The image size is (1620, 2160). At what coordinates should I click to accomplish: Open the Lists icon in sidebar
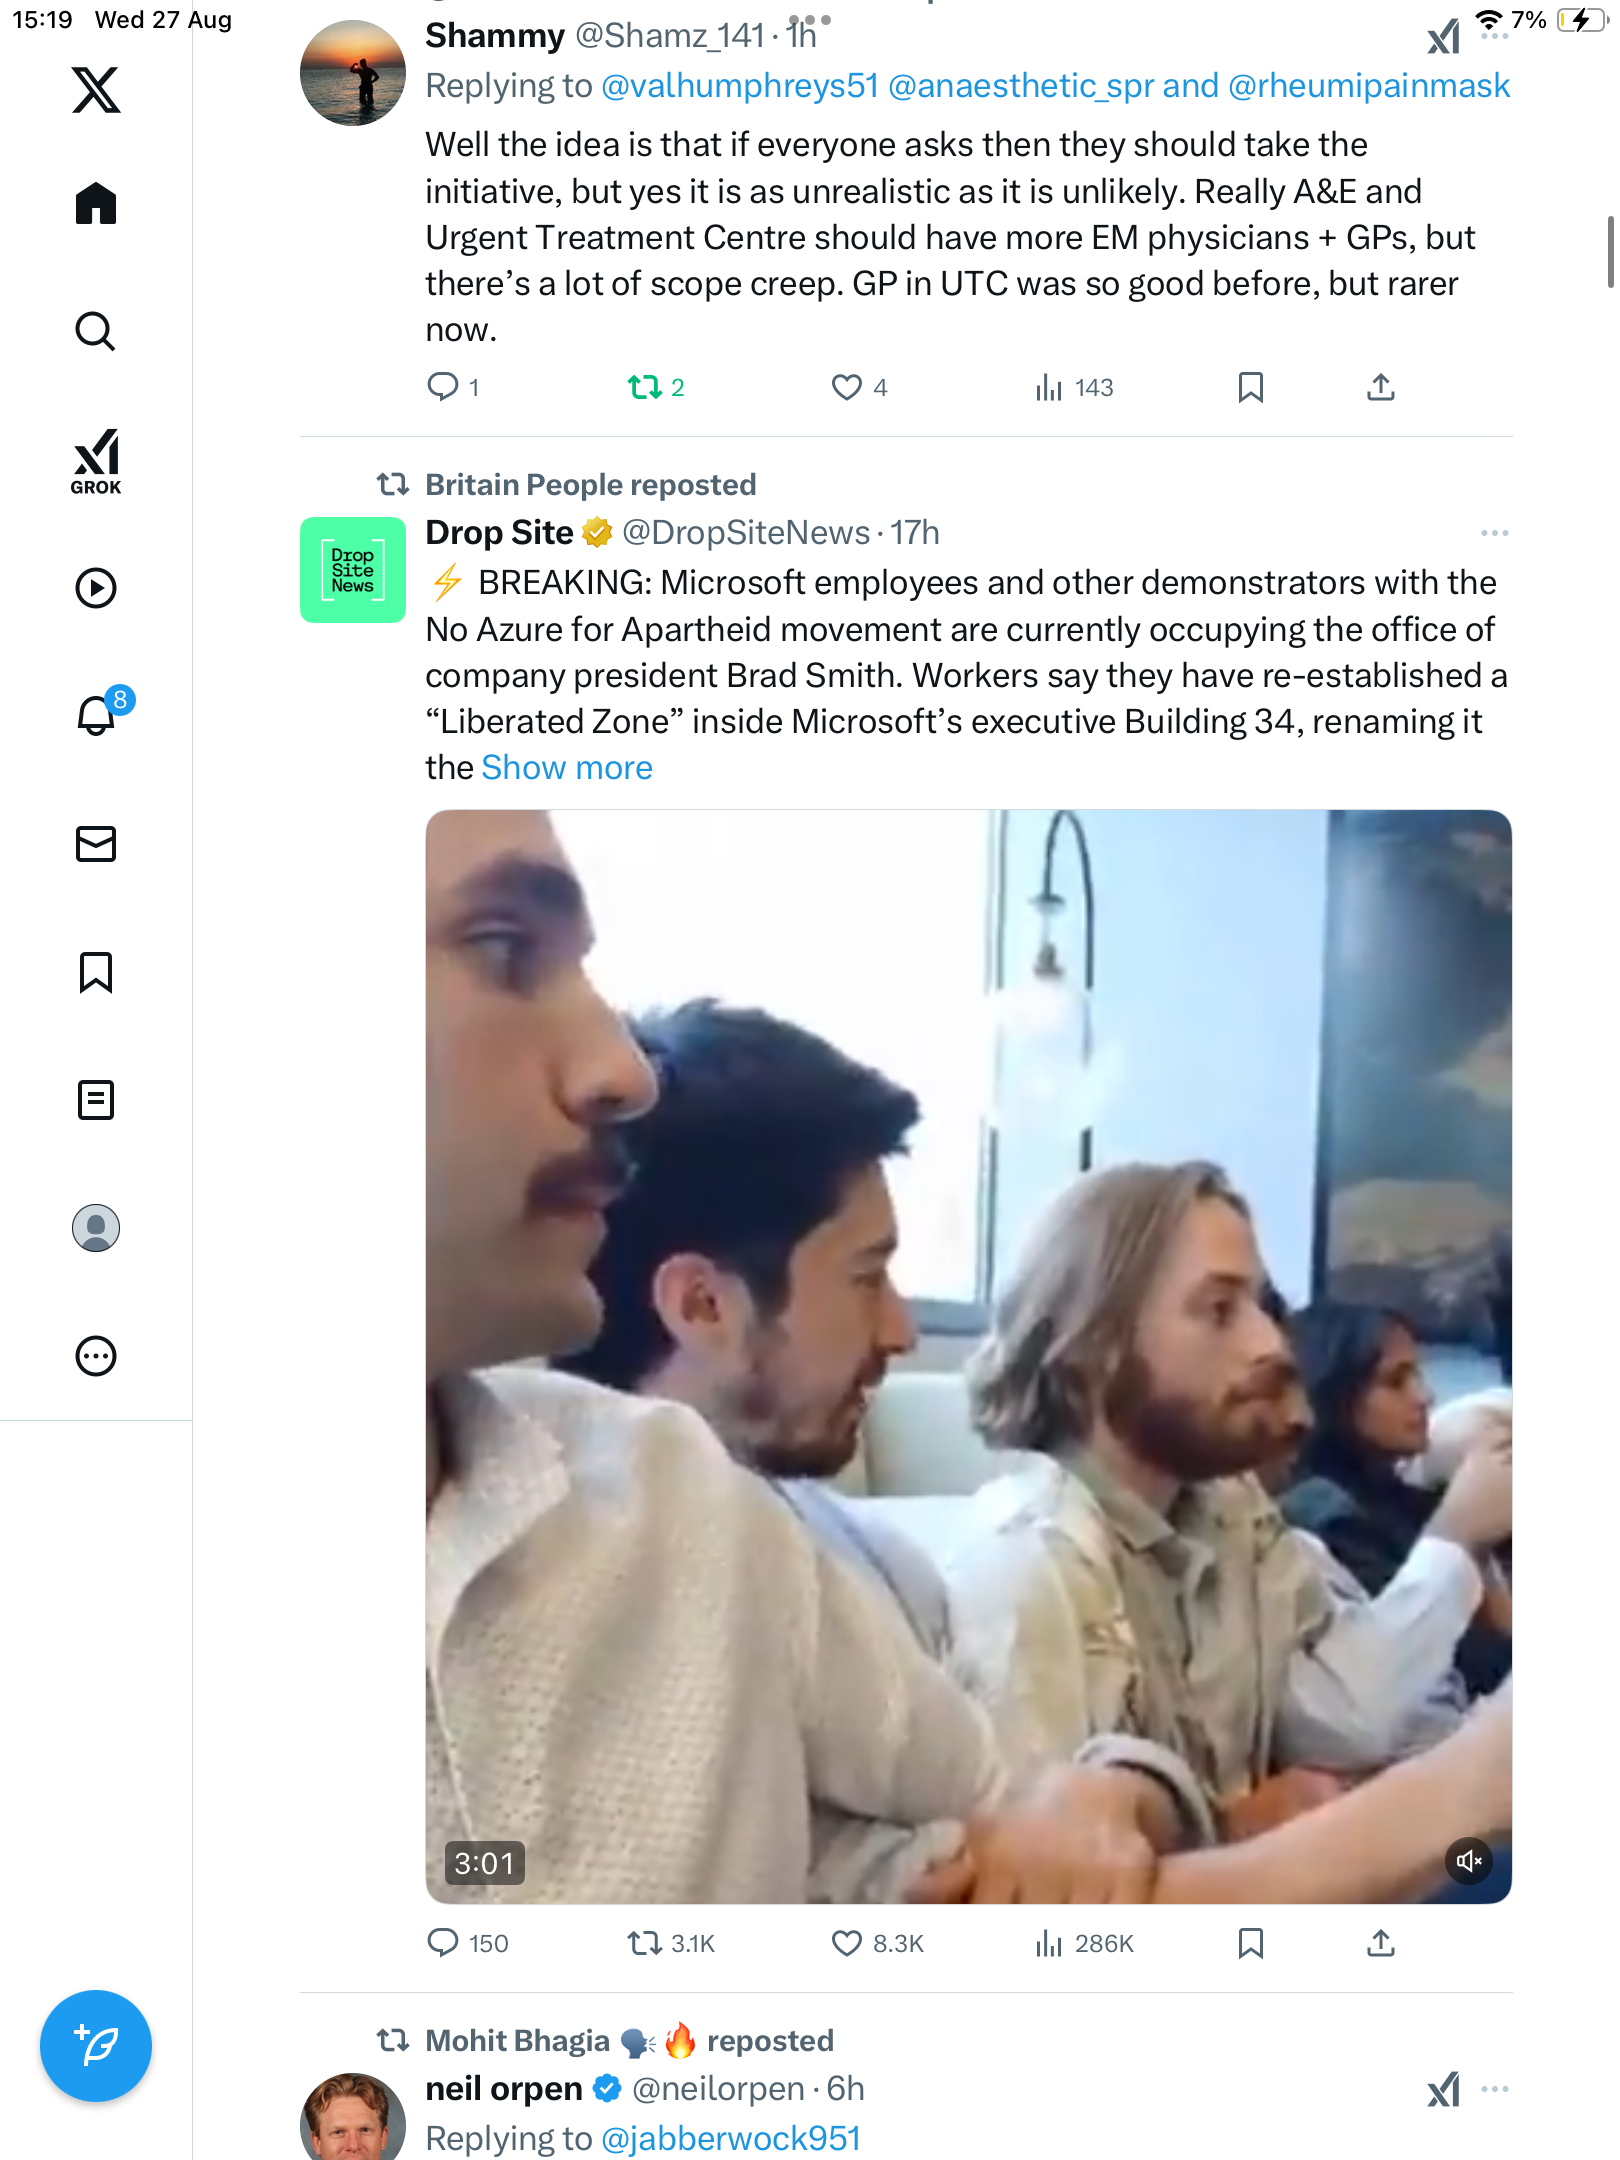pyautogui.click(x=96, y=1100)
